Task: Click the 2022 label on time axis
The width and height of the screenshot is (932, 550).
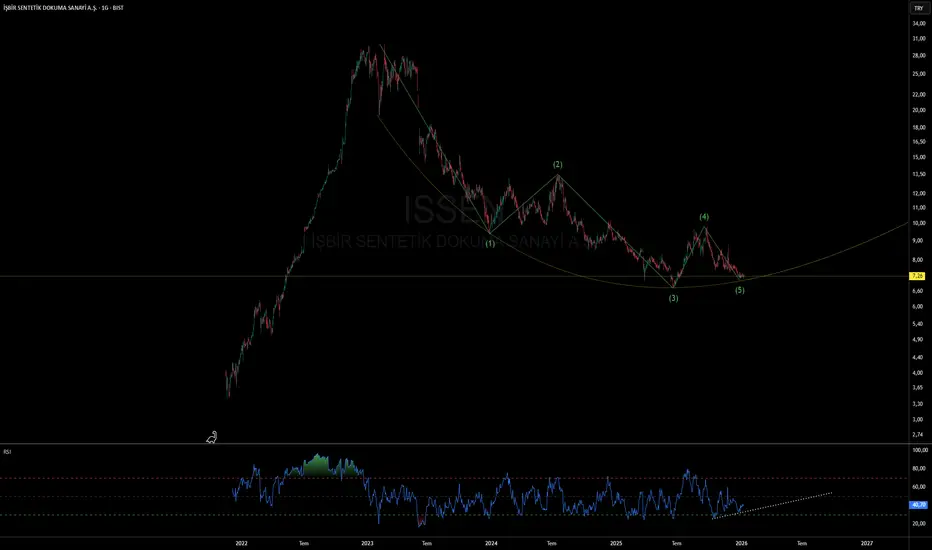Action: click(241, 543)
